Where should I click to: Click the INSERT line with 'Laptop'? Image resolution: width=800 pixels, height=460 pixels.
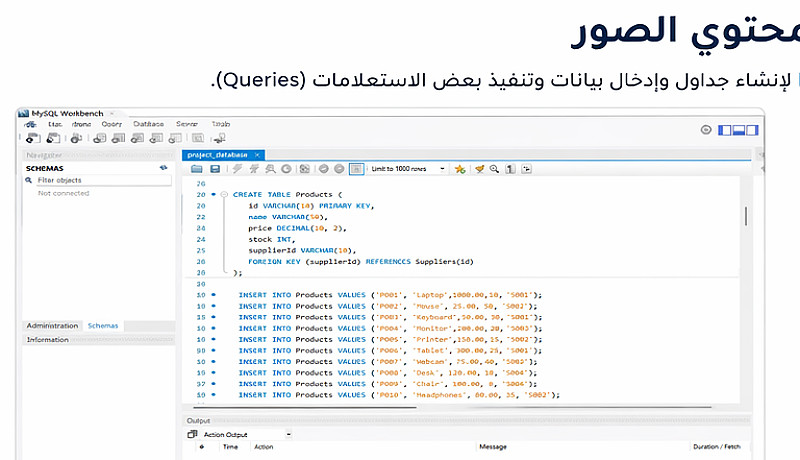[x=390, y=295]
